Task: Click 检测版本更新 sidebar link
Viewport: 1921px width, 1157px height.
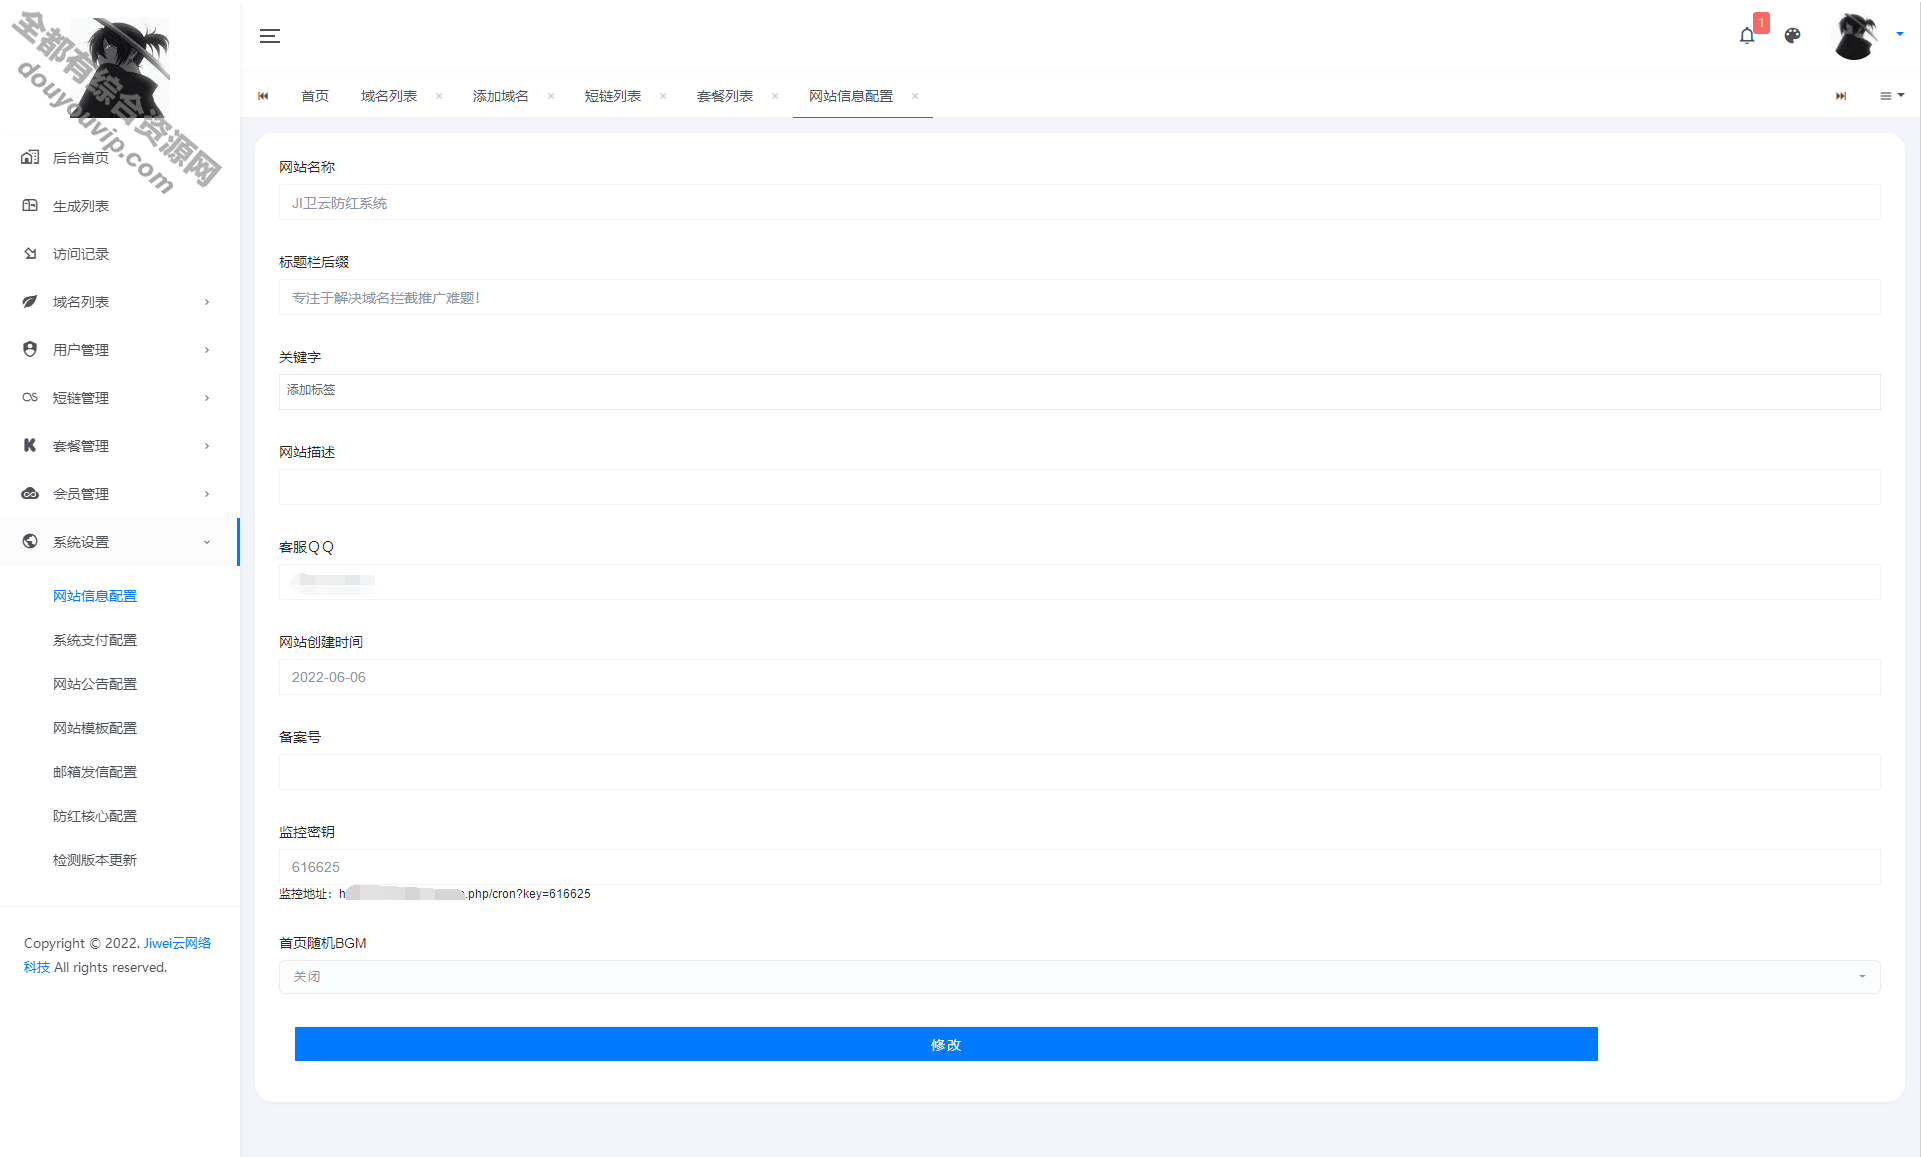Action: coord(95,859)
